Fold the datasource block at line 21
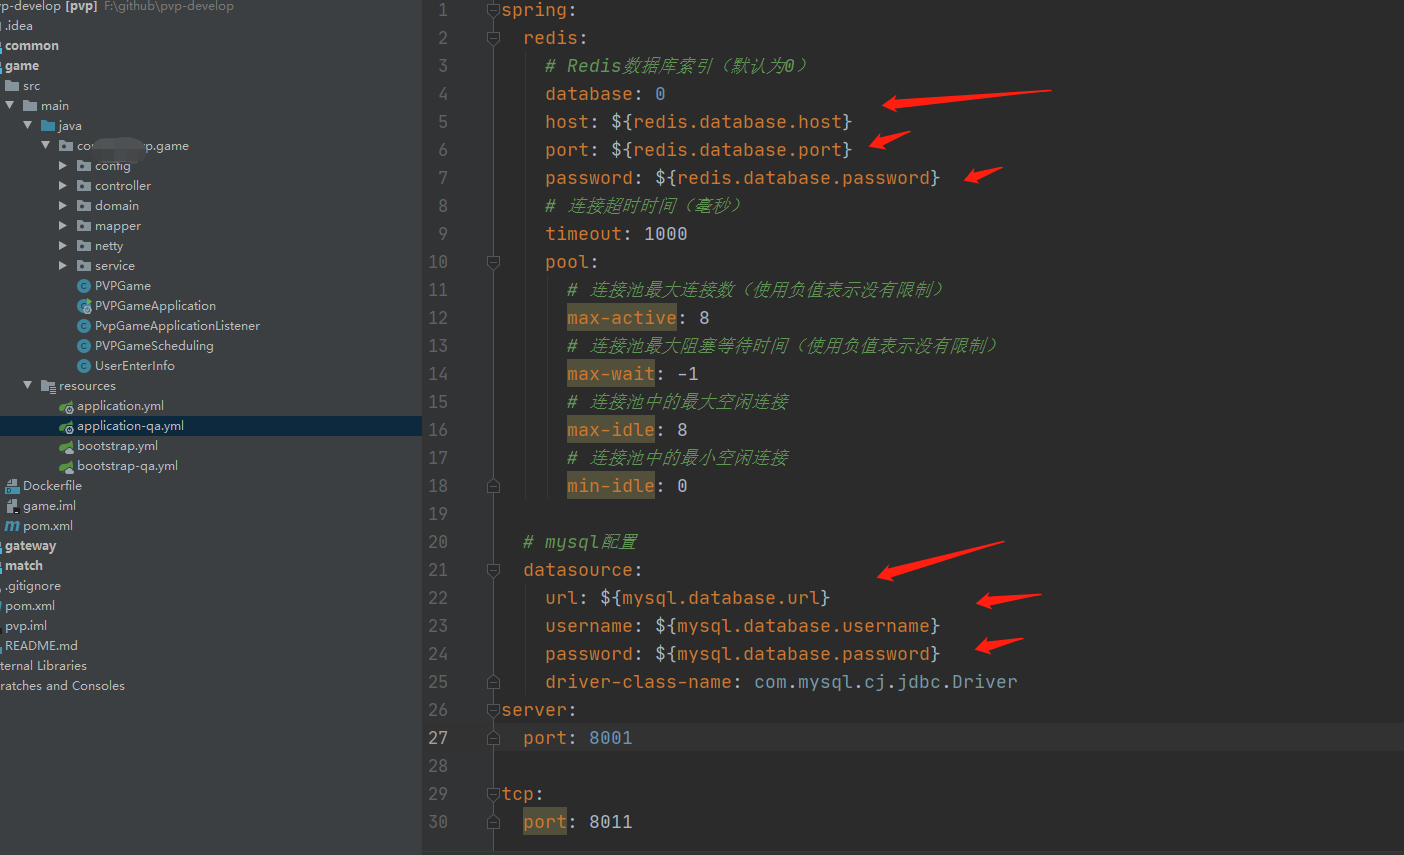 point(493,570)
